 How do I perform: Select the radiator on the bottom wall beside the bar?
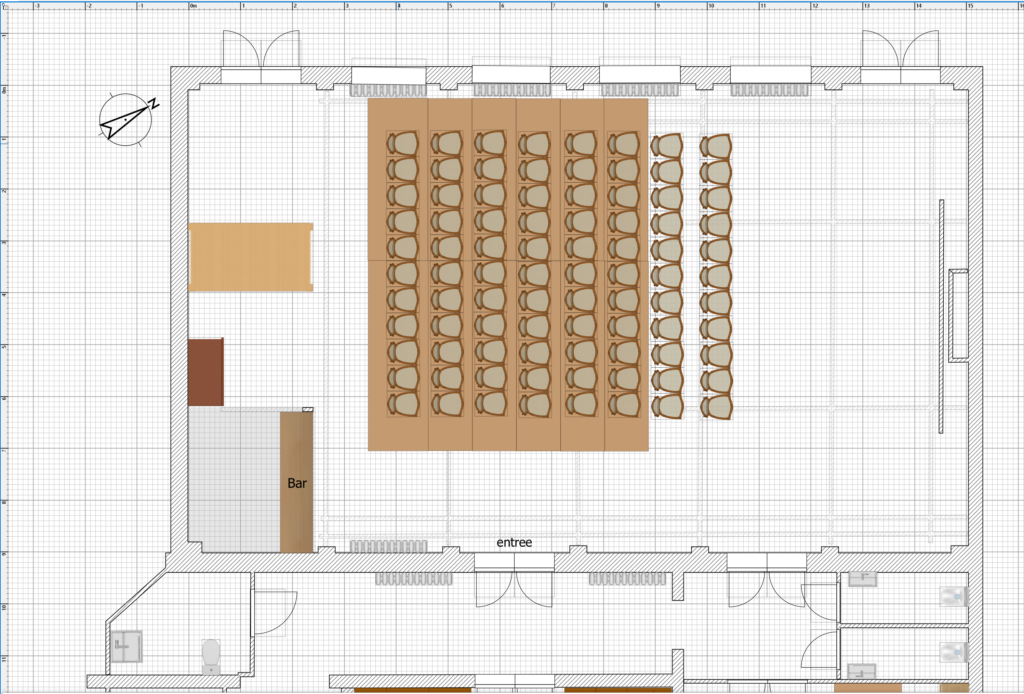click(x=387, y=546)
